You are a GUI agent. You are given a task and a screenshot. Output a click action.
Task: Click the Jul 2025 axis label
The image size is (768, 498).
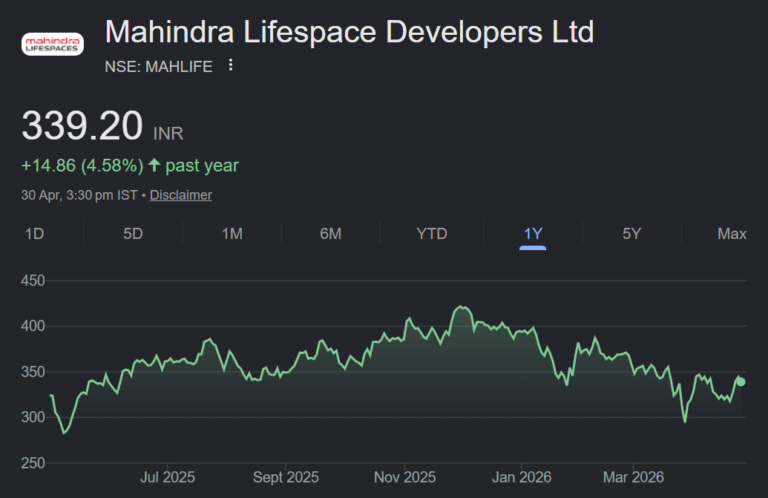(x=168, y=477)
